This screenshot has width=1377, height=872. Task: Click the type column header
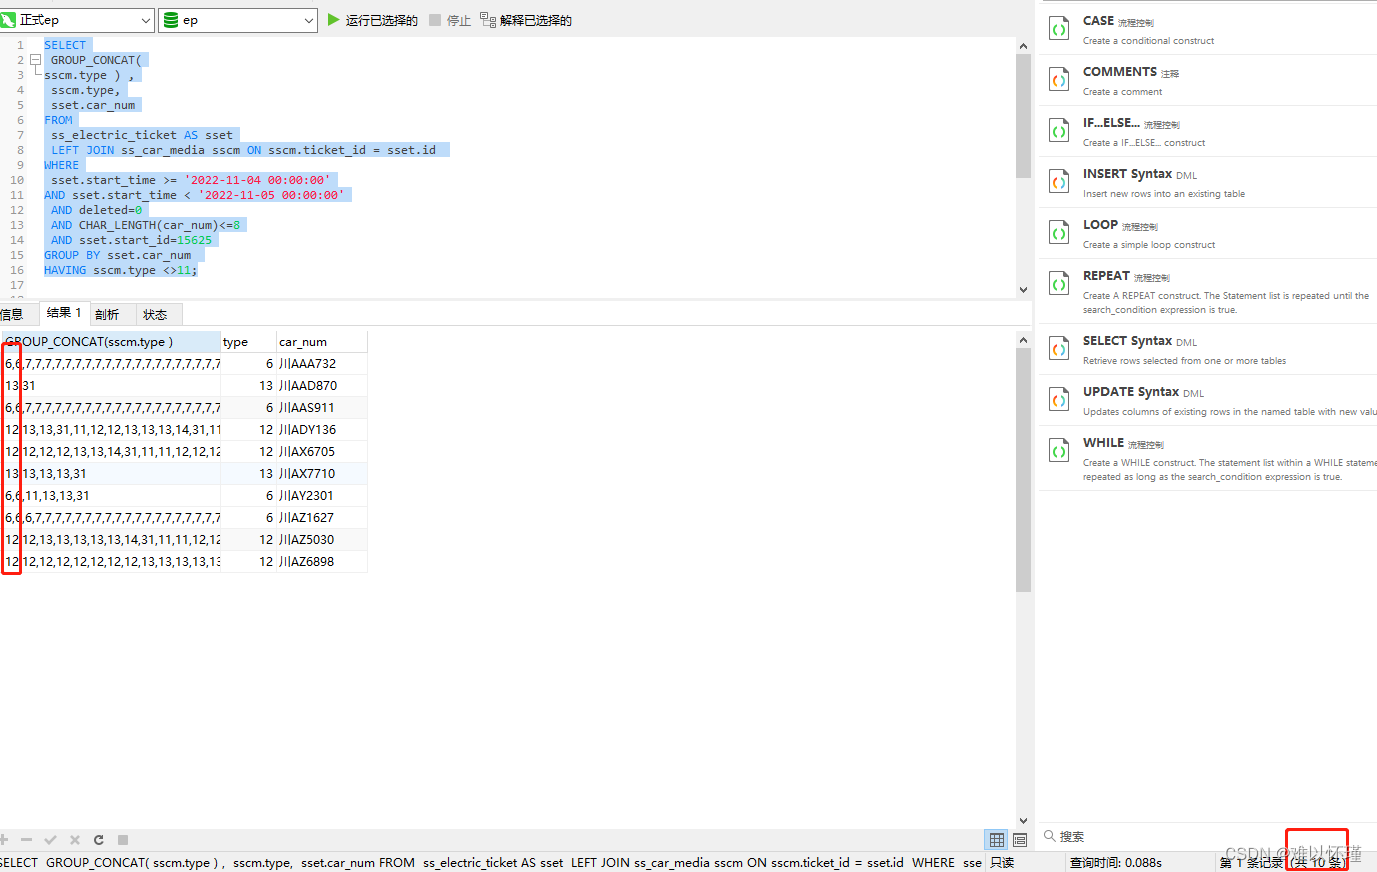click(248, 342)
